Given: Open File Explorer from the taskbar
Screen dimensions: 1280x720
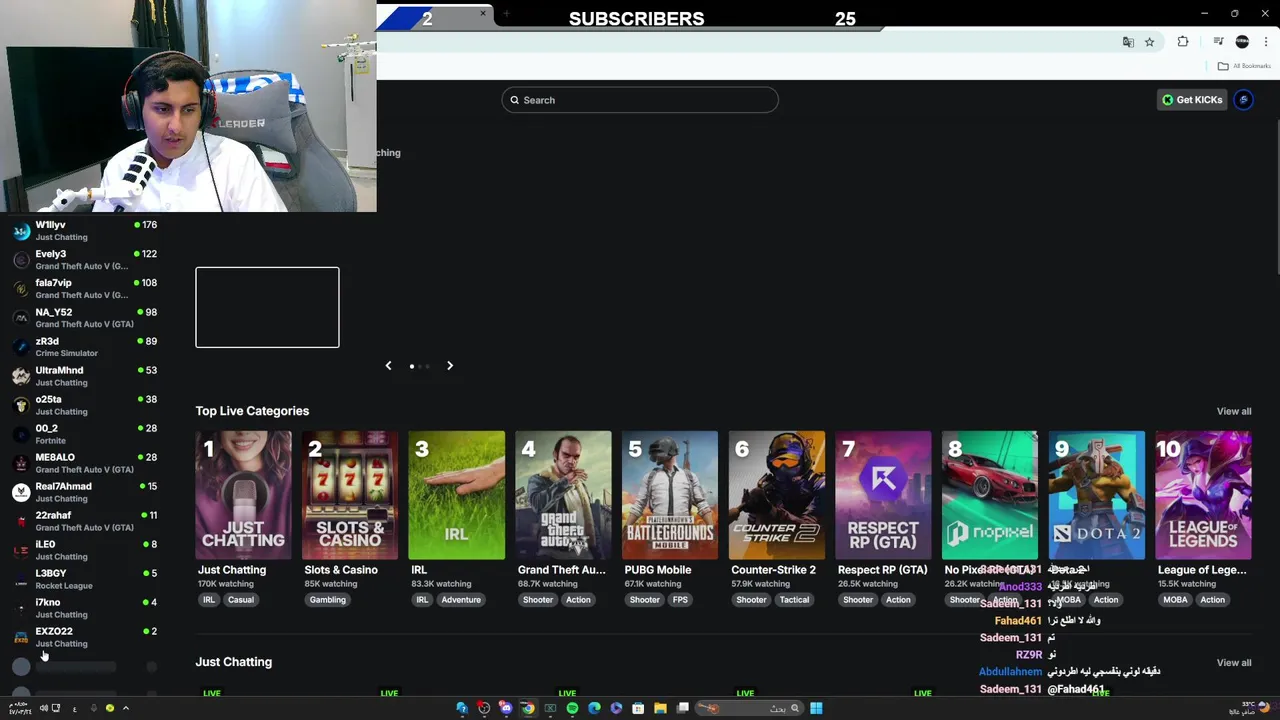Looking at the screenshot, I should [x=660, y=708].
